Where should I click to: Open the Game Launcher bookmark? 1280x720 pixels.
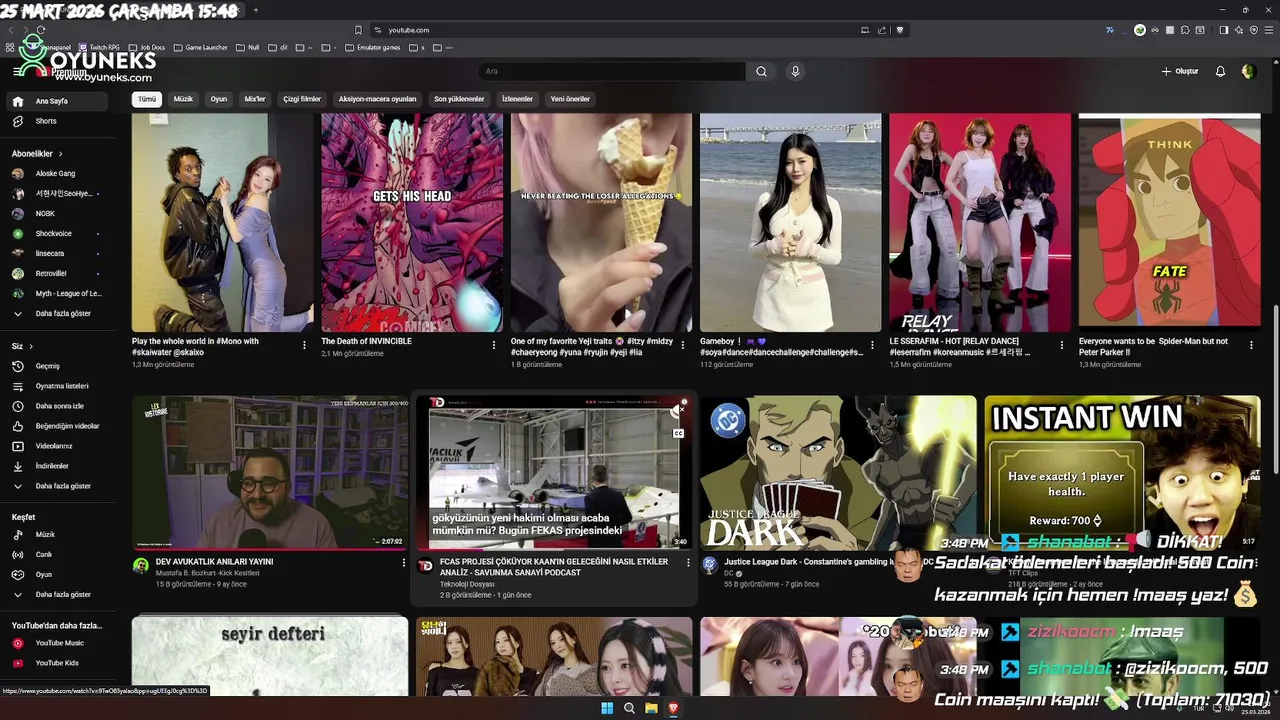tap(200, 47)
